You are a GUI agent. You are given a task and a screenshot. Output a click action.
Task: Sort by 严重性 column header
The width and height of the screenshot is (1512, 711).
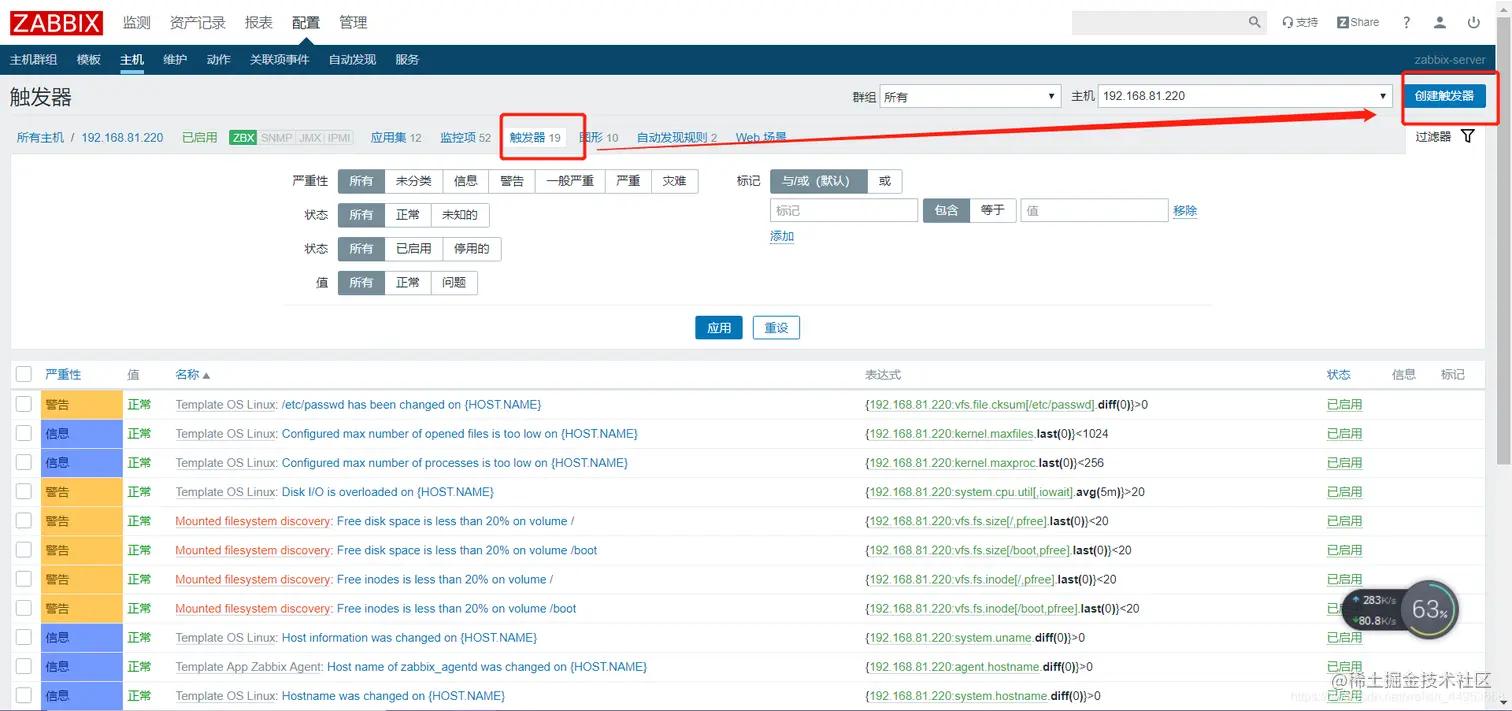click(x=63, y=375)
